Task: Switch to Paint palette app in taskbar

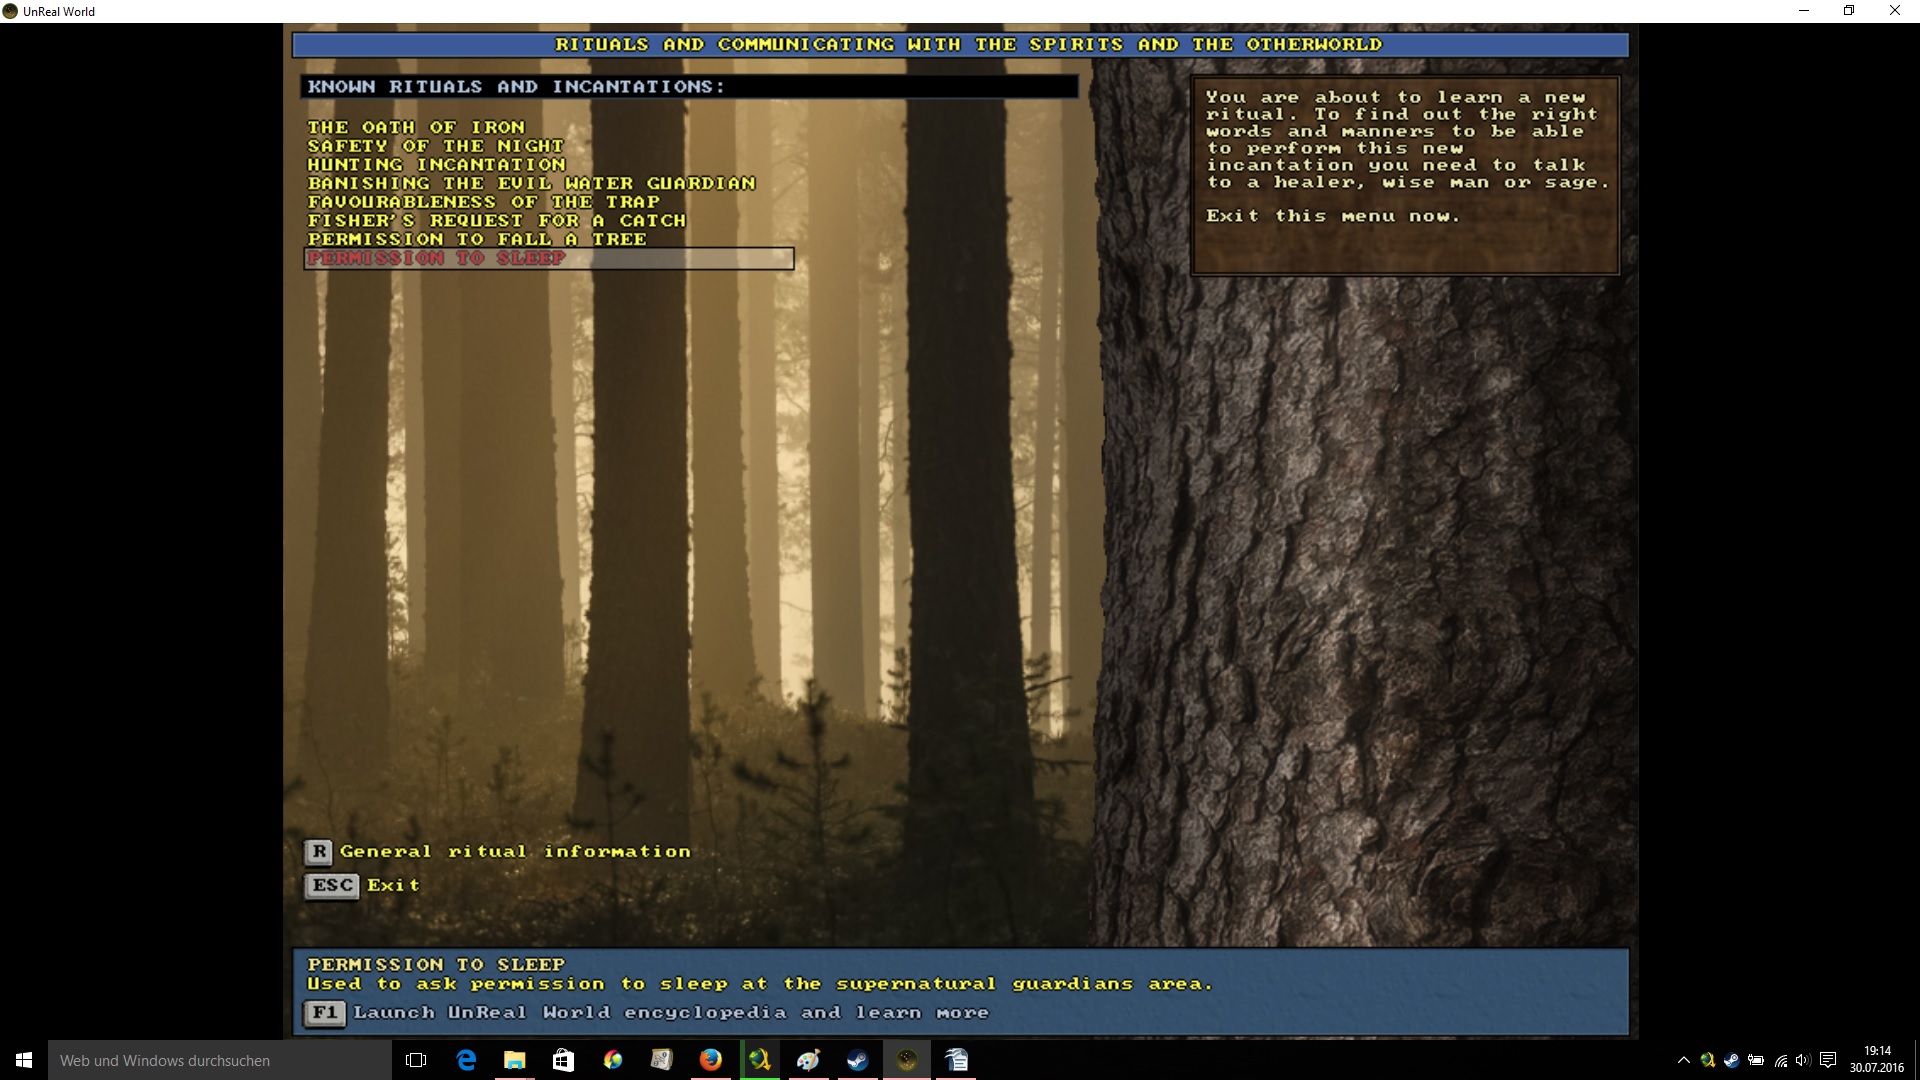Action: pyautogui.click(x=809, y=1060)
